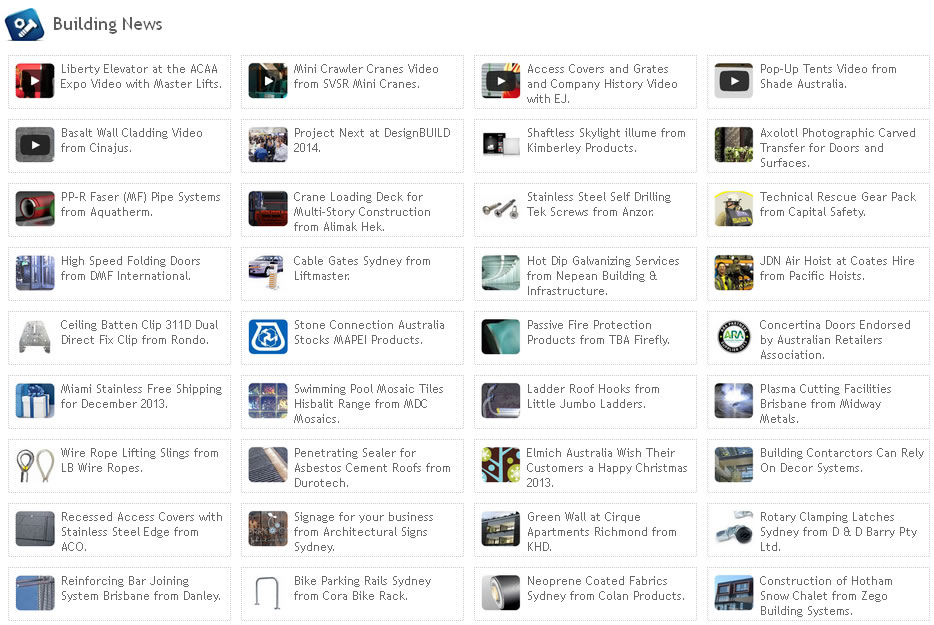Open the Project Next at DesignBUILD 2014 link
Viewport: 934px width, 625px height.
[x=372, y=140]
